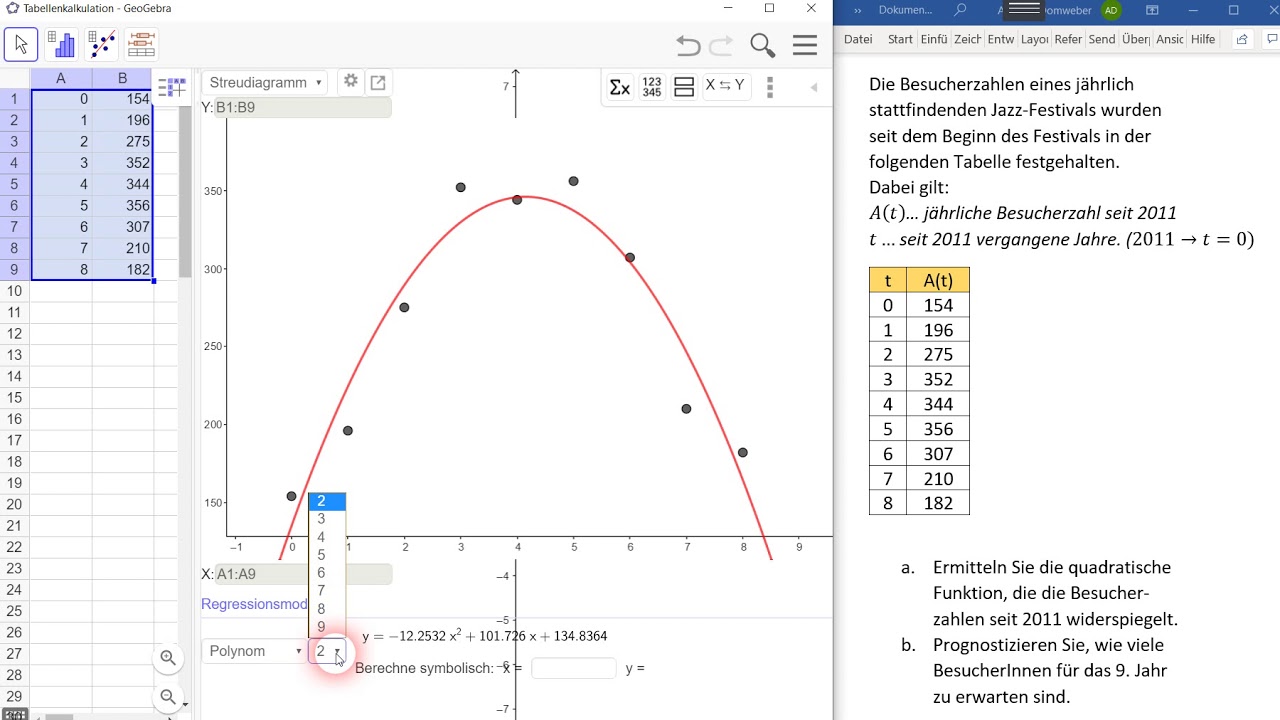Open the one-variable analysis histogram tool

62,45
